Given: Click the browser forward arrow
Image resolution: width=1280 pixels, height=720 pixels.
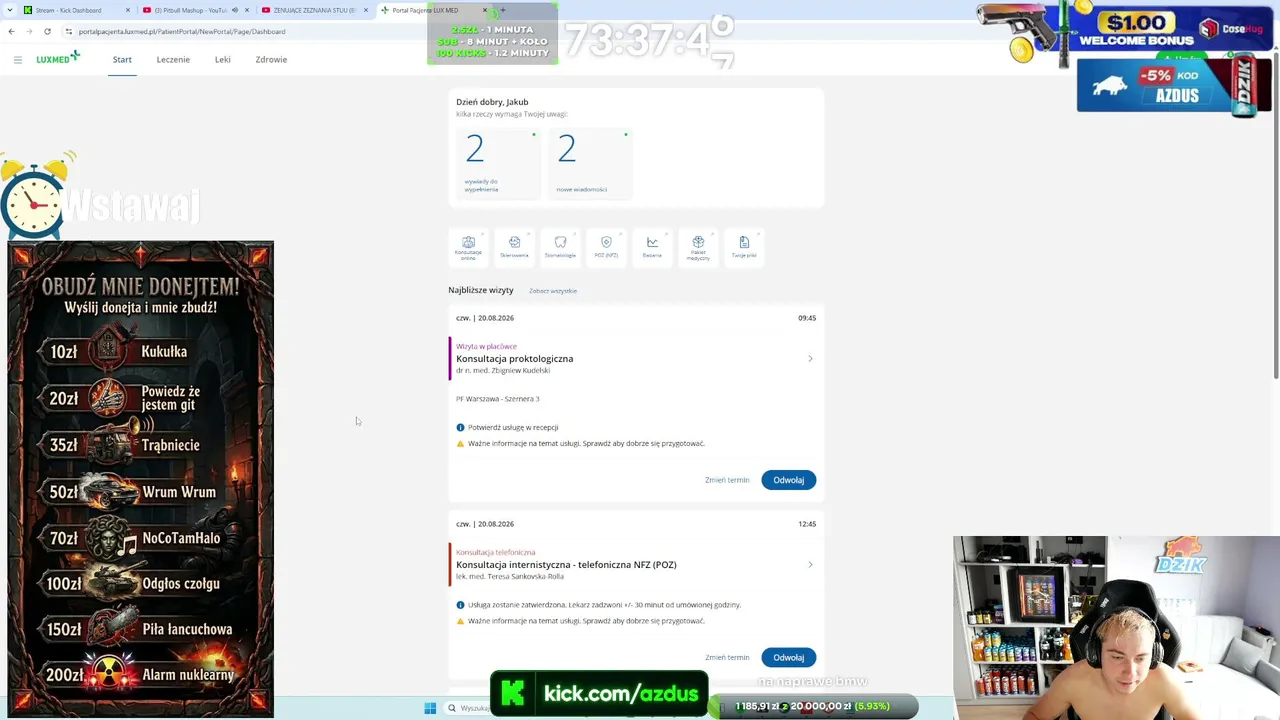Looking at the screenshot, I should [29, 31].
